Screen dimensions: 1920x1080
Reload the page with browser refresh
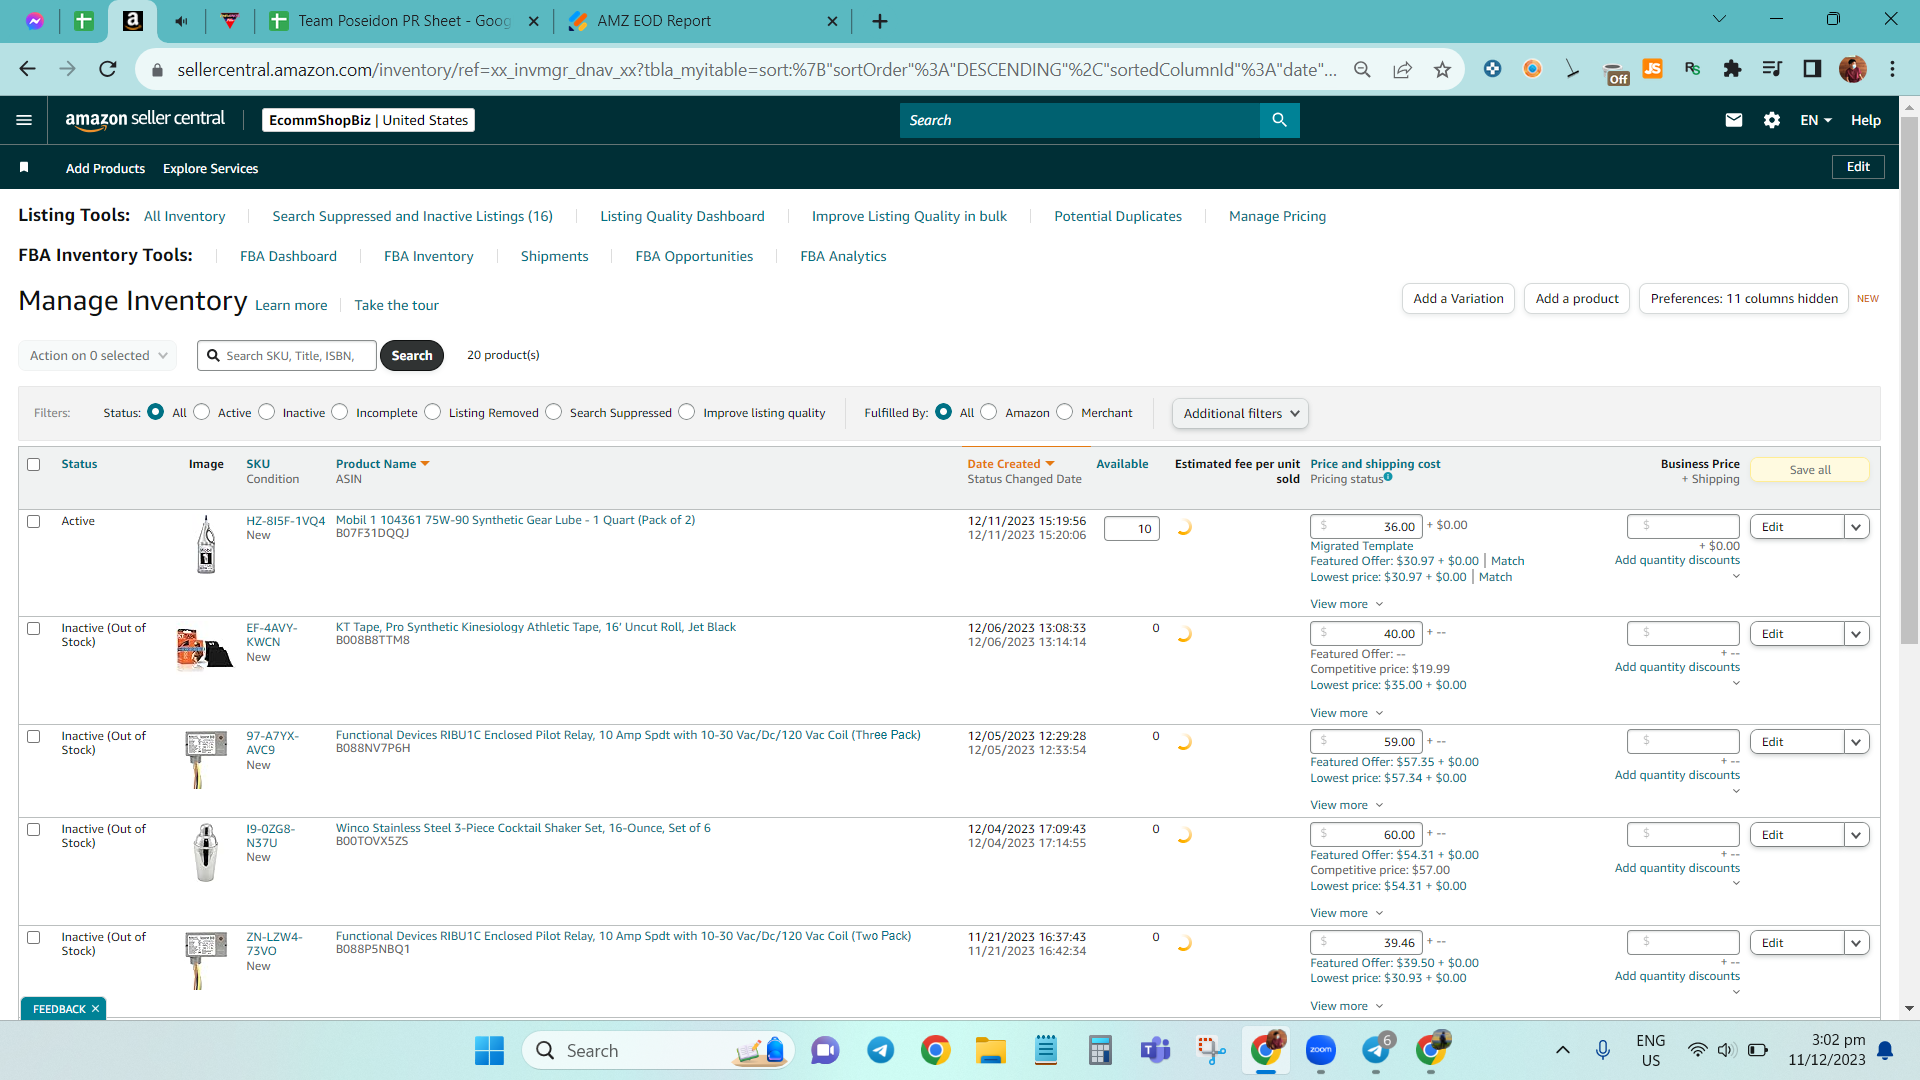click(108, 69)
